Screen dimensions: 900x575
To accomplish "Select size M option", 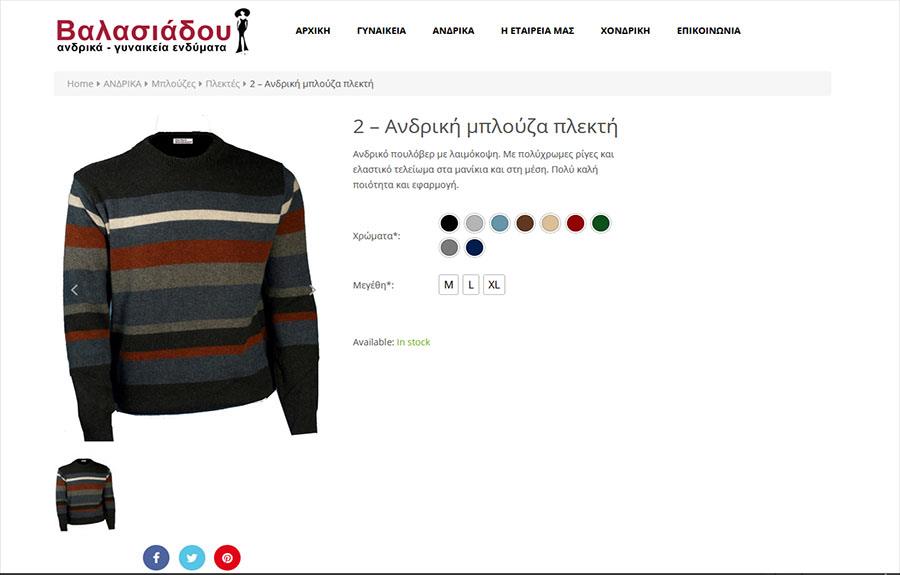I will point(449,285).
